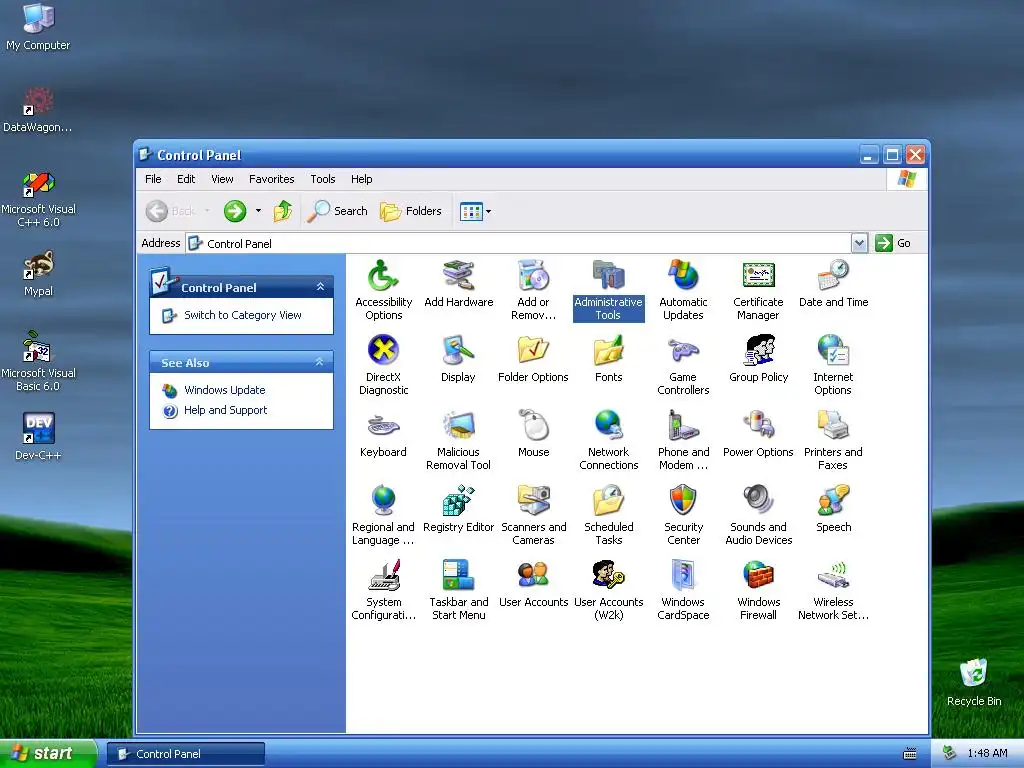Open Mouse settings icon

point(534,434)
